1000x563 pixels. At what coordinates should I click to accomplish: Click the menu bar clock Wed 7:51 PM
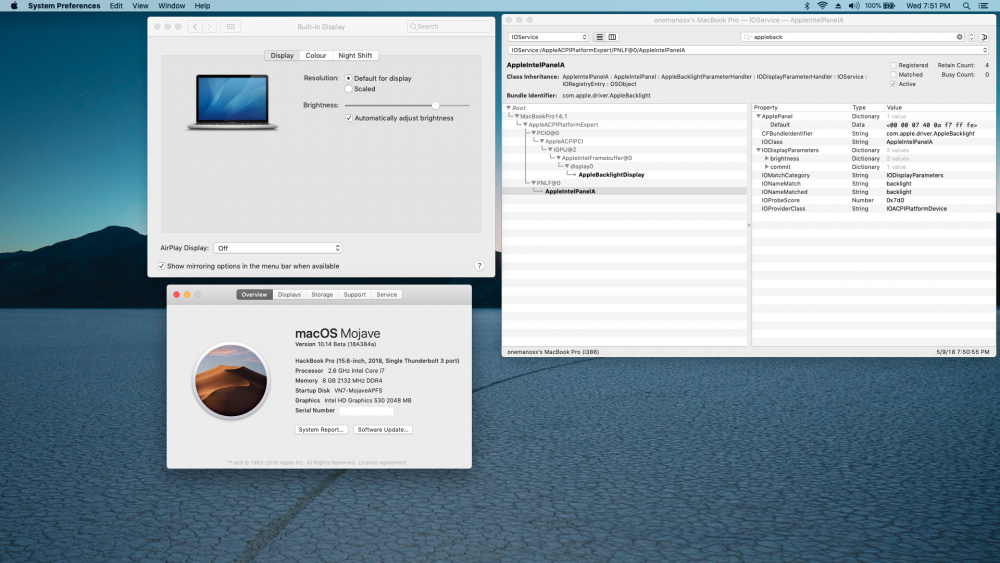point(928,6)
